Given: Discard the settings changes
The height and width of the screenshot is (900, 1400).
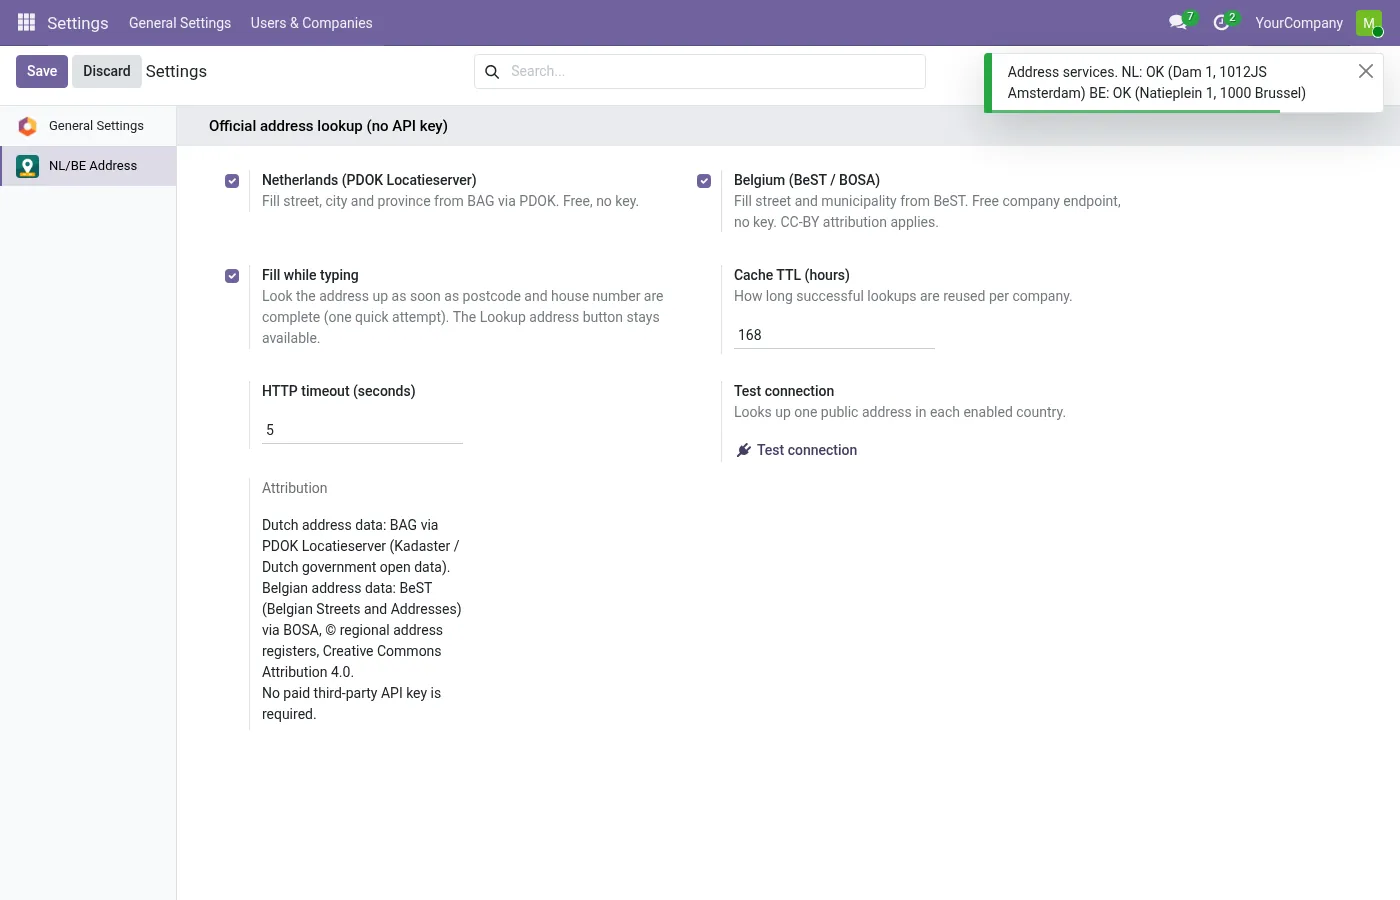Looking at the screenshot, I should click(107, 71).
